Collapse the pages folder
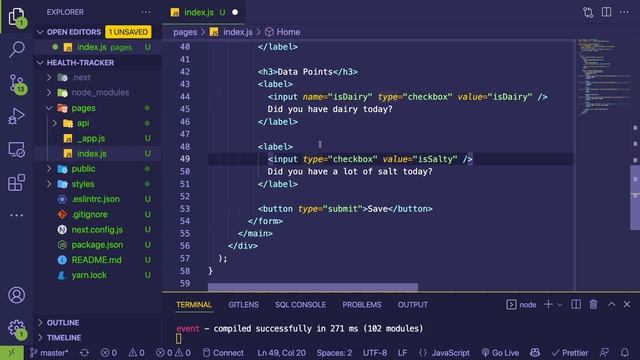This screenshot has width=640, height=360. (x=49, y=108)
